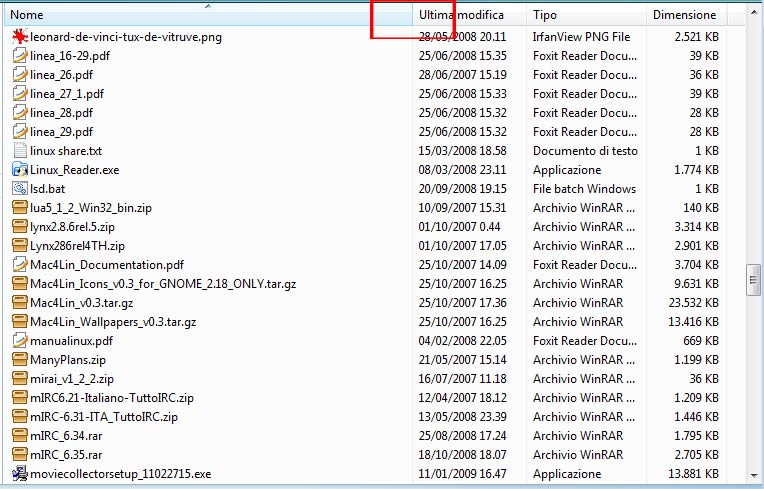Click the PDF icon of Mac4Lin_Documentation.pdf
764x489 pixels.
(20, 264)
